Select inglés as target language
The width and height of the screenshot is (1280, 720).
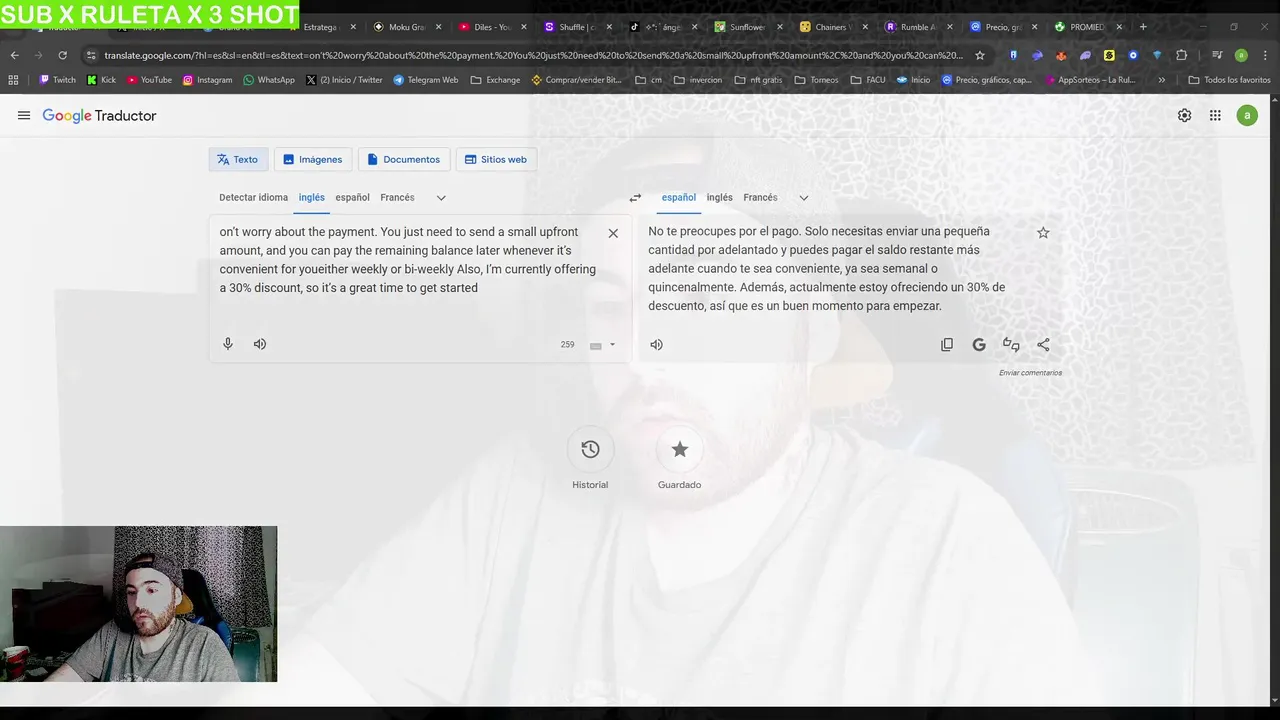pyautogui.click(x=719, y=198)
